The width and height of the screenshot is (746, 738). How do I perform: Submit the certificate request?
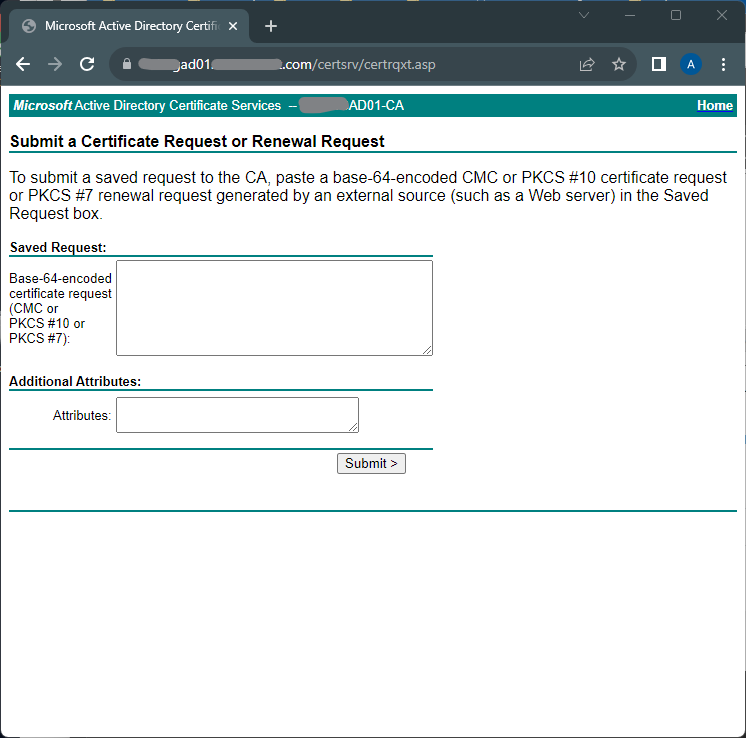pyautogui.click(x=371, y=463)
